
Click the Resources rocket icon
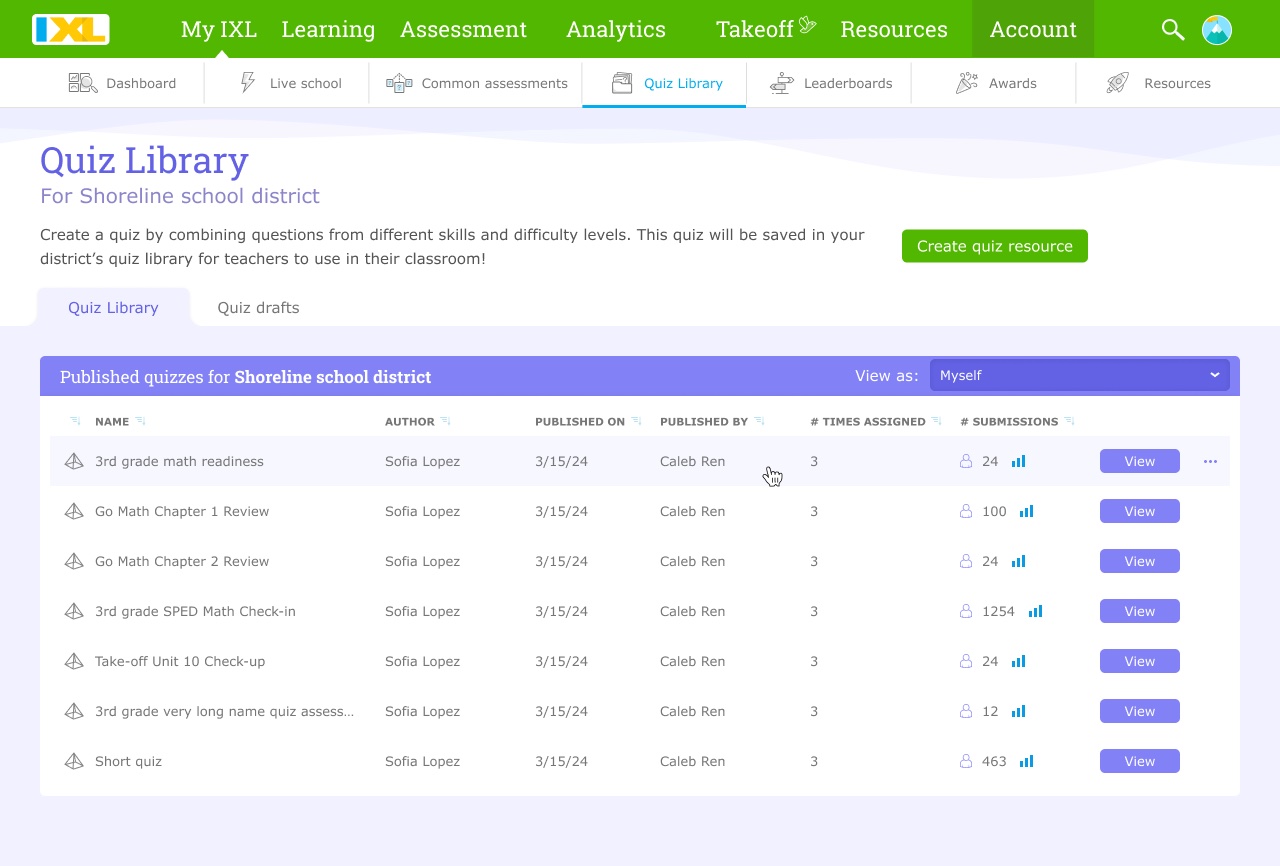1118,83
